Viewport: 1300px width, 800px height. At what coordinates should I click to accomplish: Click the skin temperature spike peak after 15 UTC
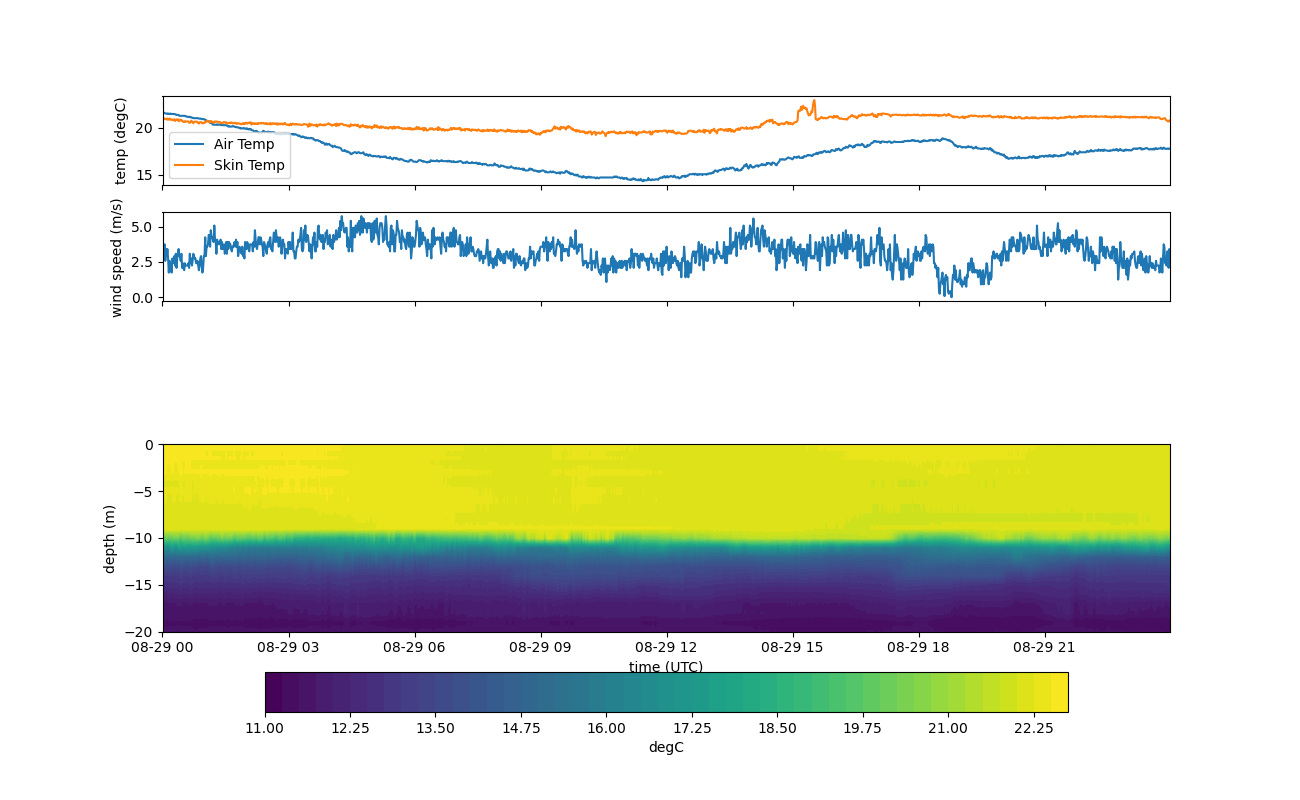click(x=813, y=101)
